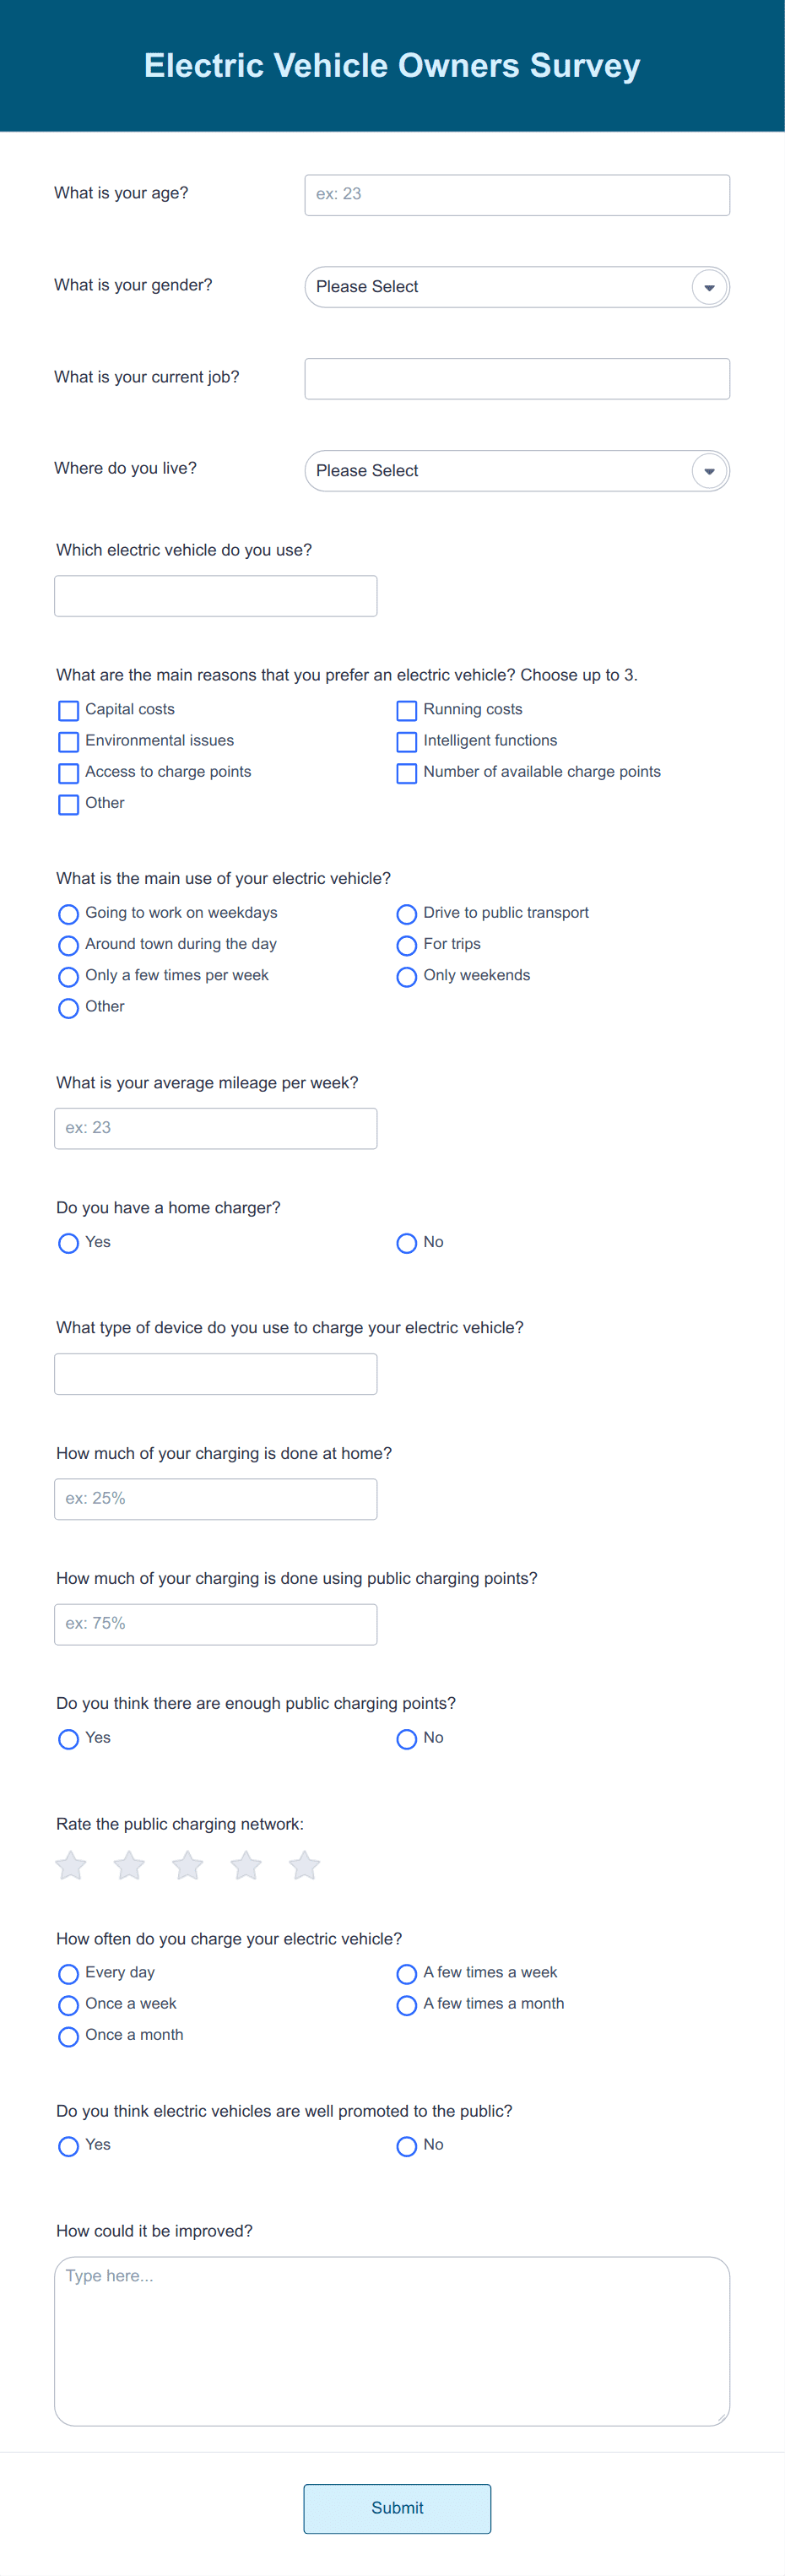Click the How could it be improved textarea
This screenshot has width=785, height=2576.
[x=392, y=2340]
